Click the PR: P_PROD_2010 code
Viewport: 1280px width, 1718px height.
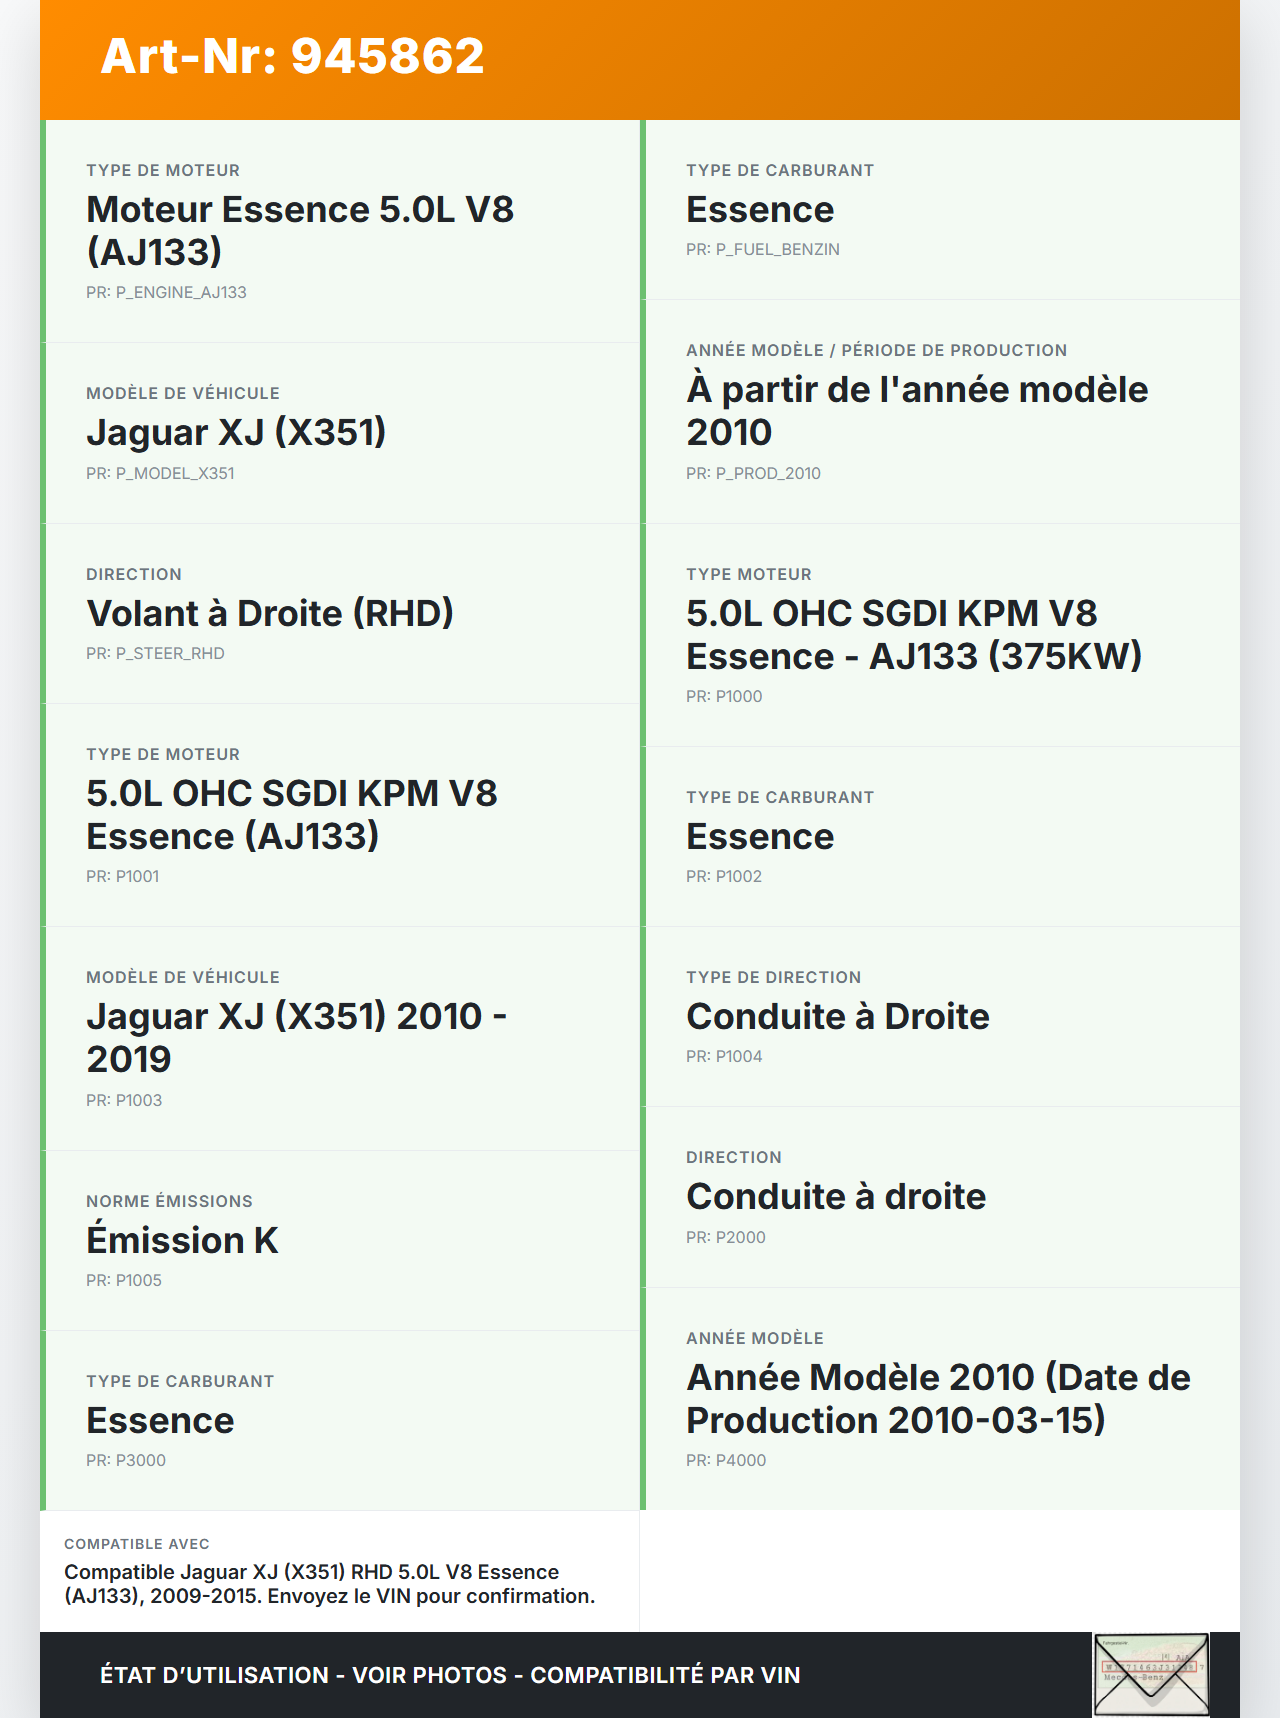pyautogui.click(x=753, y=473)
